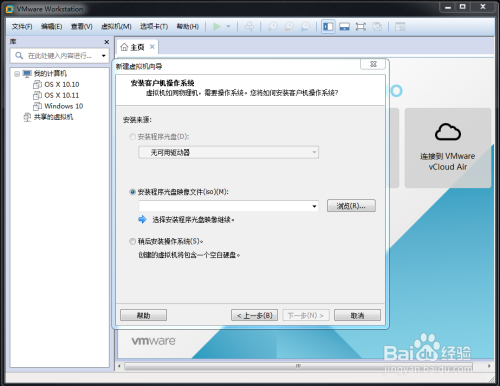
Task: Open the 编辑(E) menu
Action: (x=51, y=26)
